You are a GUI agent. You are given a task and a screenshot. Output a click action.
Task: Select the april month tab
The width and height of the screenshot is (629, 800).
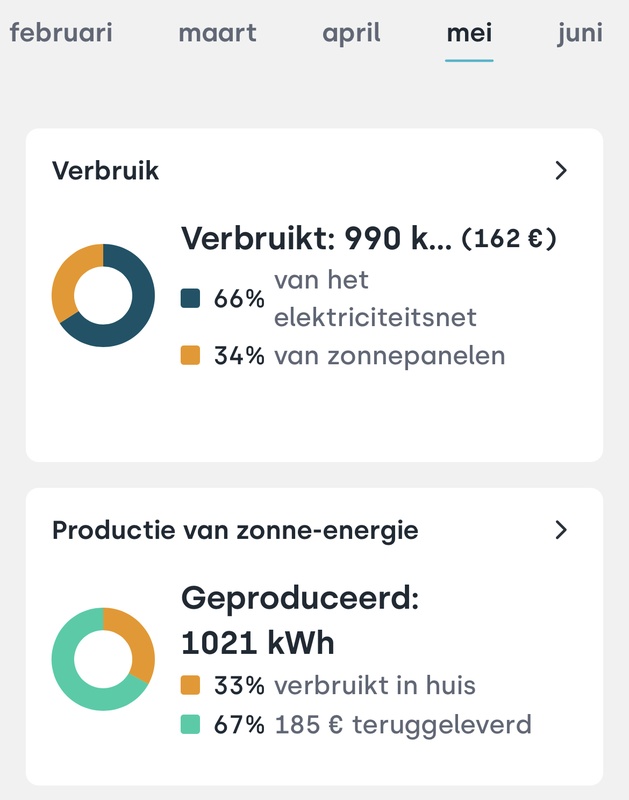point(351,32)
